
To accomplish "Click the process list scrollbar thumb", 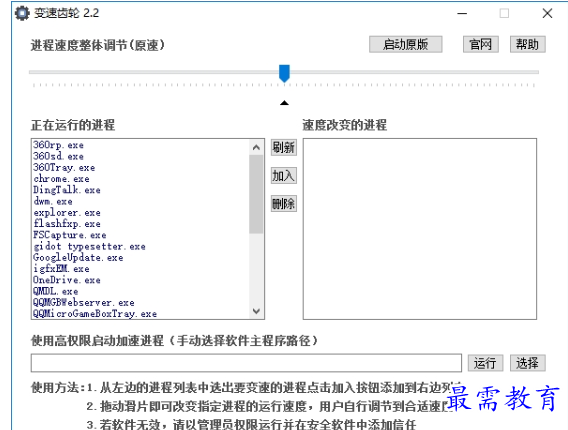I will click(x=256, y=194).
